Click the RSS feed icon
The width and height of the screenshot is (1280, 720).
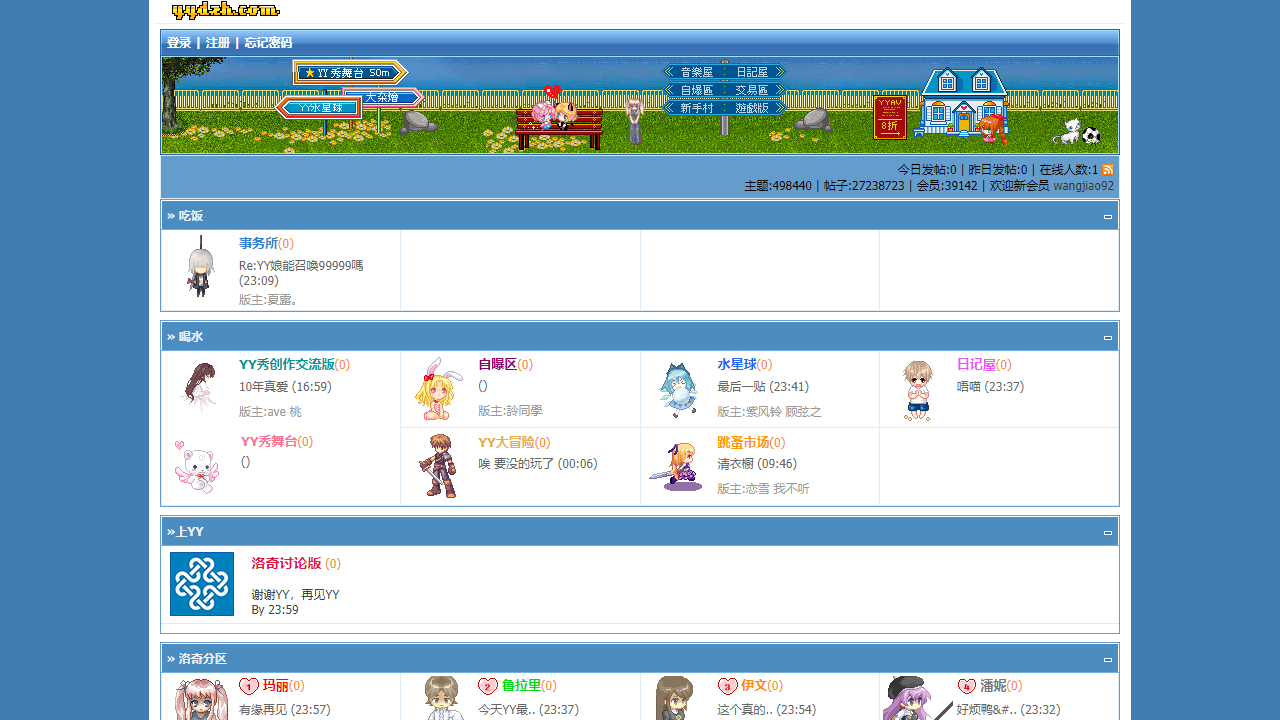coord(1108,170)
